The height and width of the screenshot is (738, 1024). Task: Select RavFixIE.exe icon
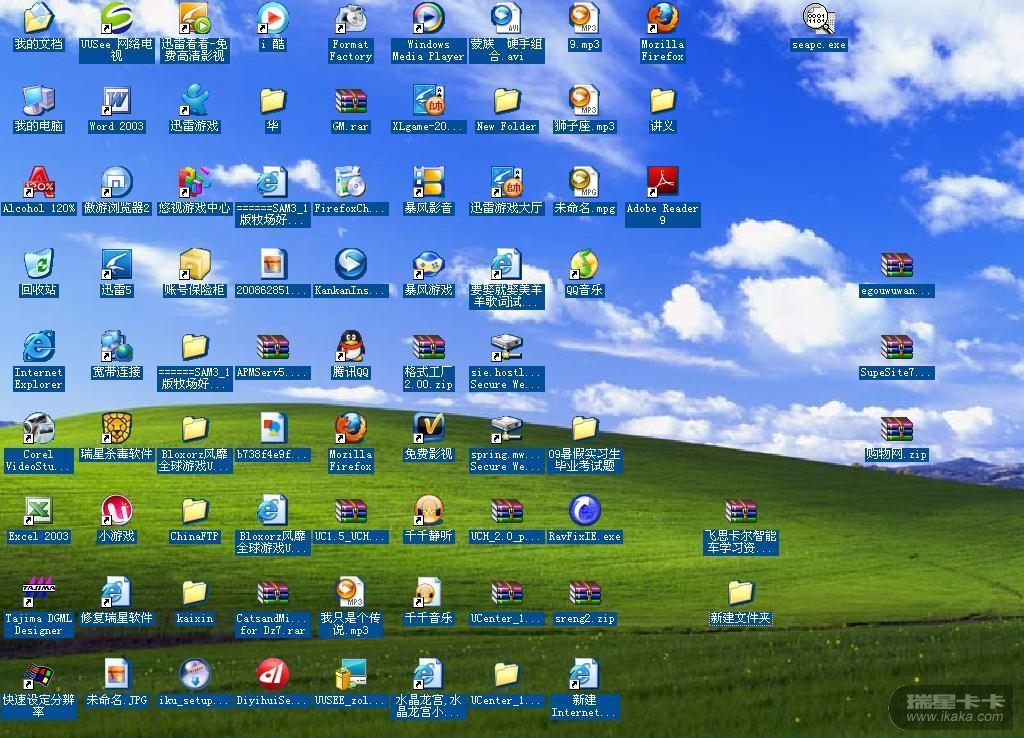pos(584,510)
